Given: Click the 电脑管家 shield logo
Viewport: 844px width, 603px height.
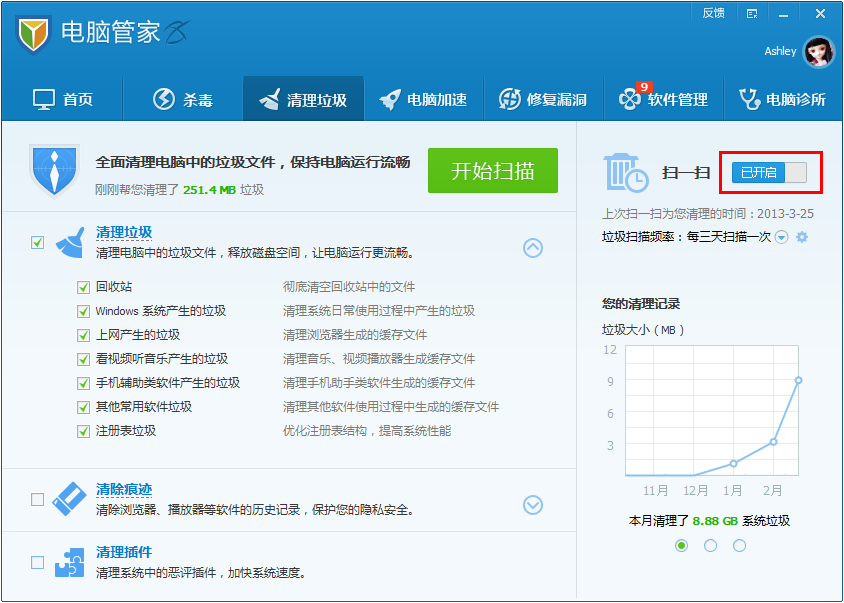Looking at the screenshot, I should [34, 34].
